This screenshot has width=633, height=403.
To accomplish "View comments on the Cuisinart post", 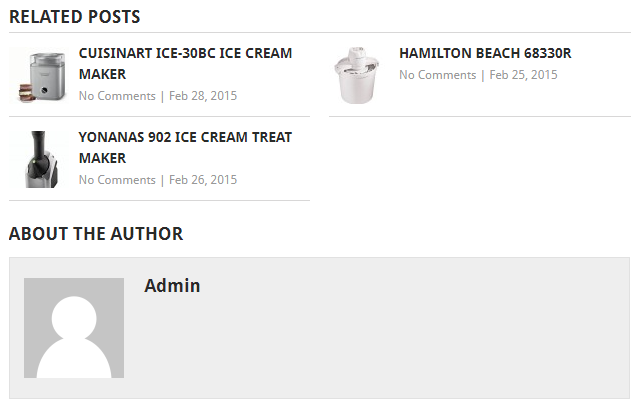I will coord(117,96).
